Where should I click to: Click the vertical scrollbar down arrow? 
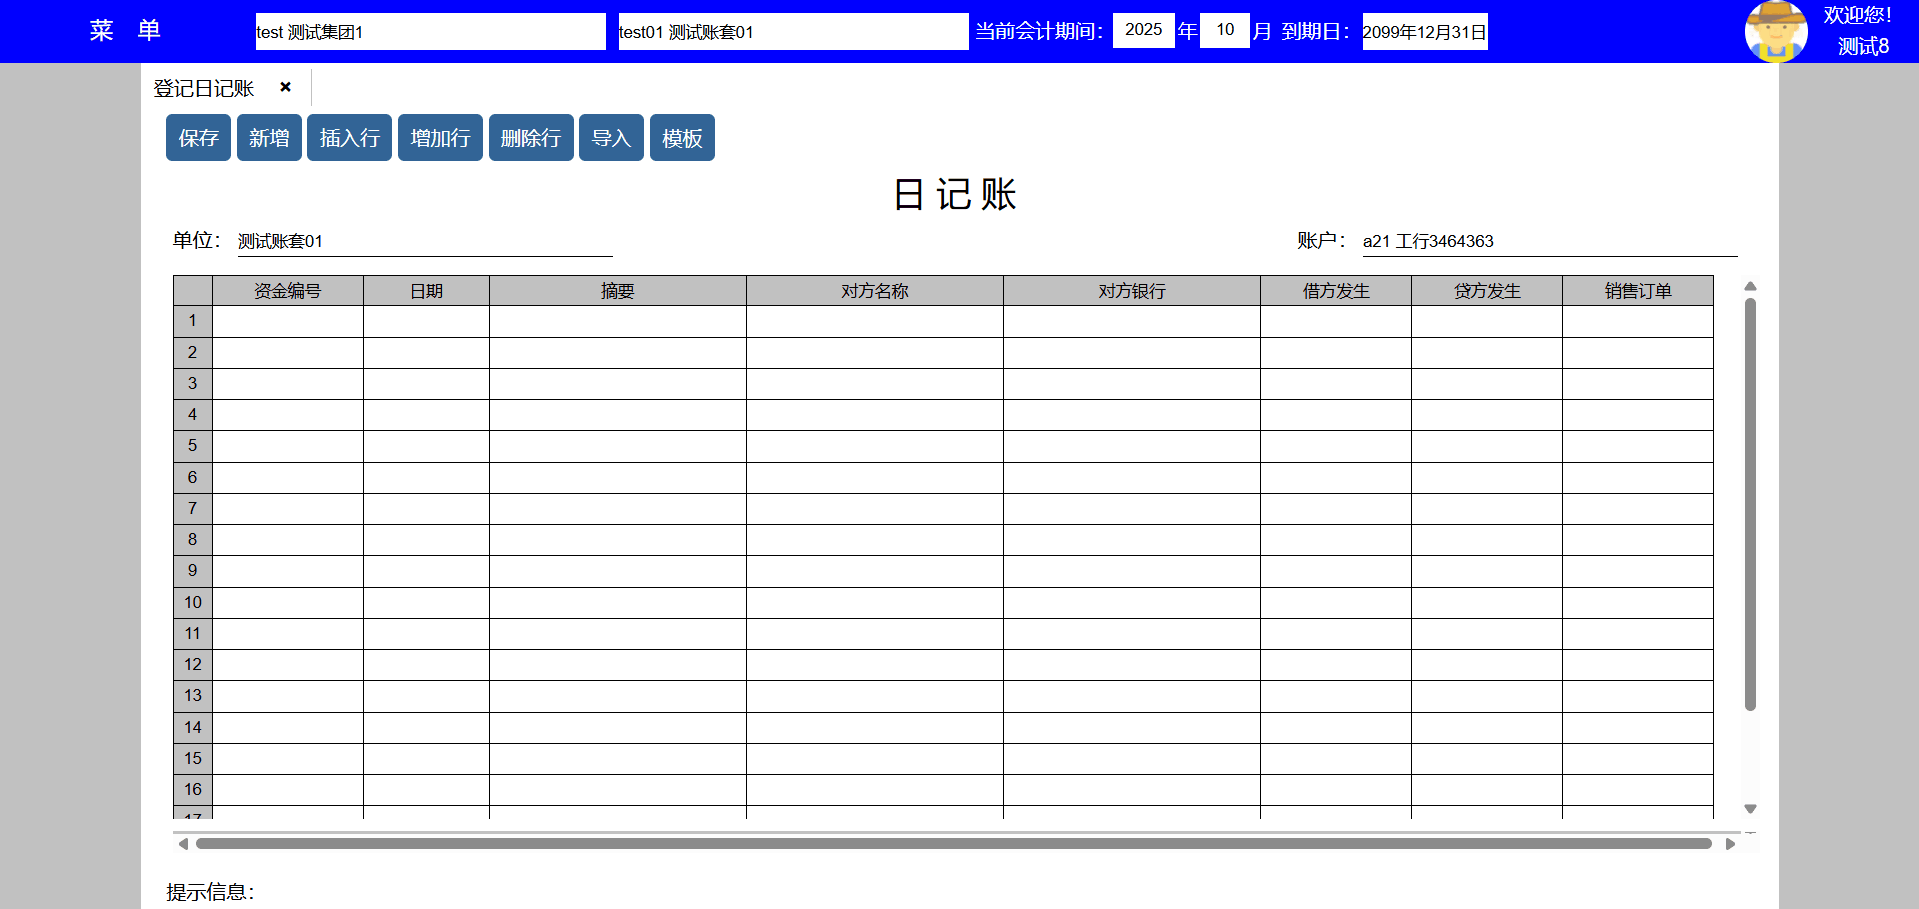(x=1750, y=809)
